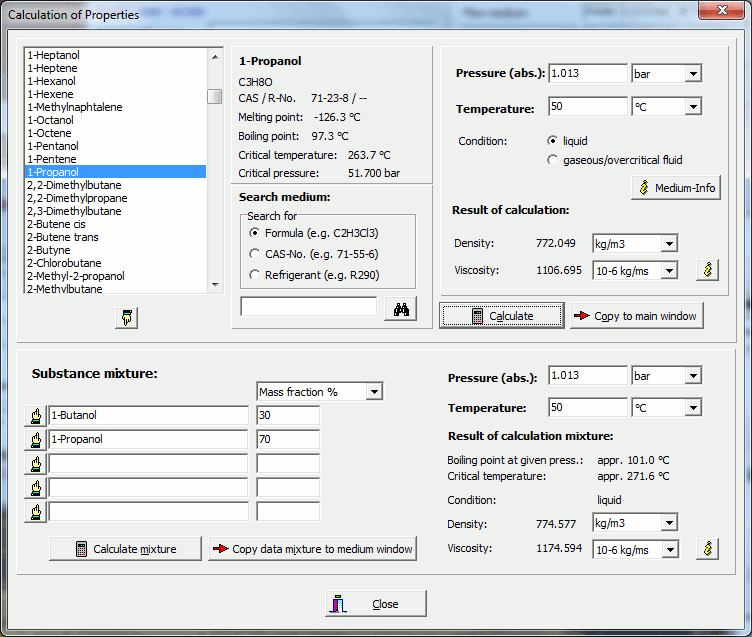The image size is (752, 637).
Task: Choose gaseous/overcritical fluid condition
Action: click(553, 160)
